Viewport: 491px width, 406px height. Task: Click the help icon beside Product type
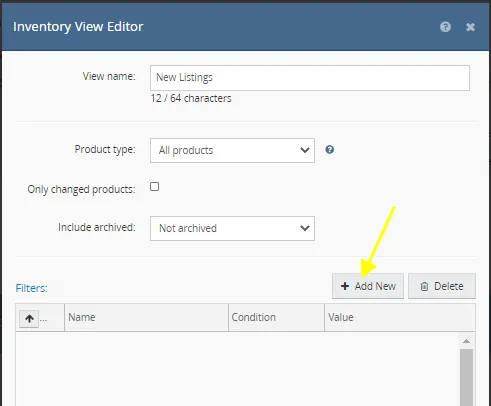point(330,150)
